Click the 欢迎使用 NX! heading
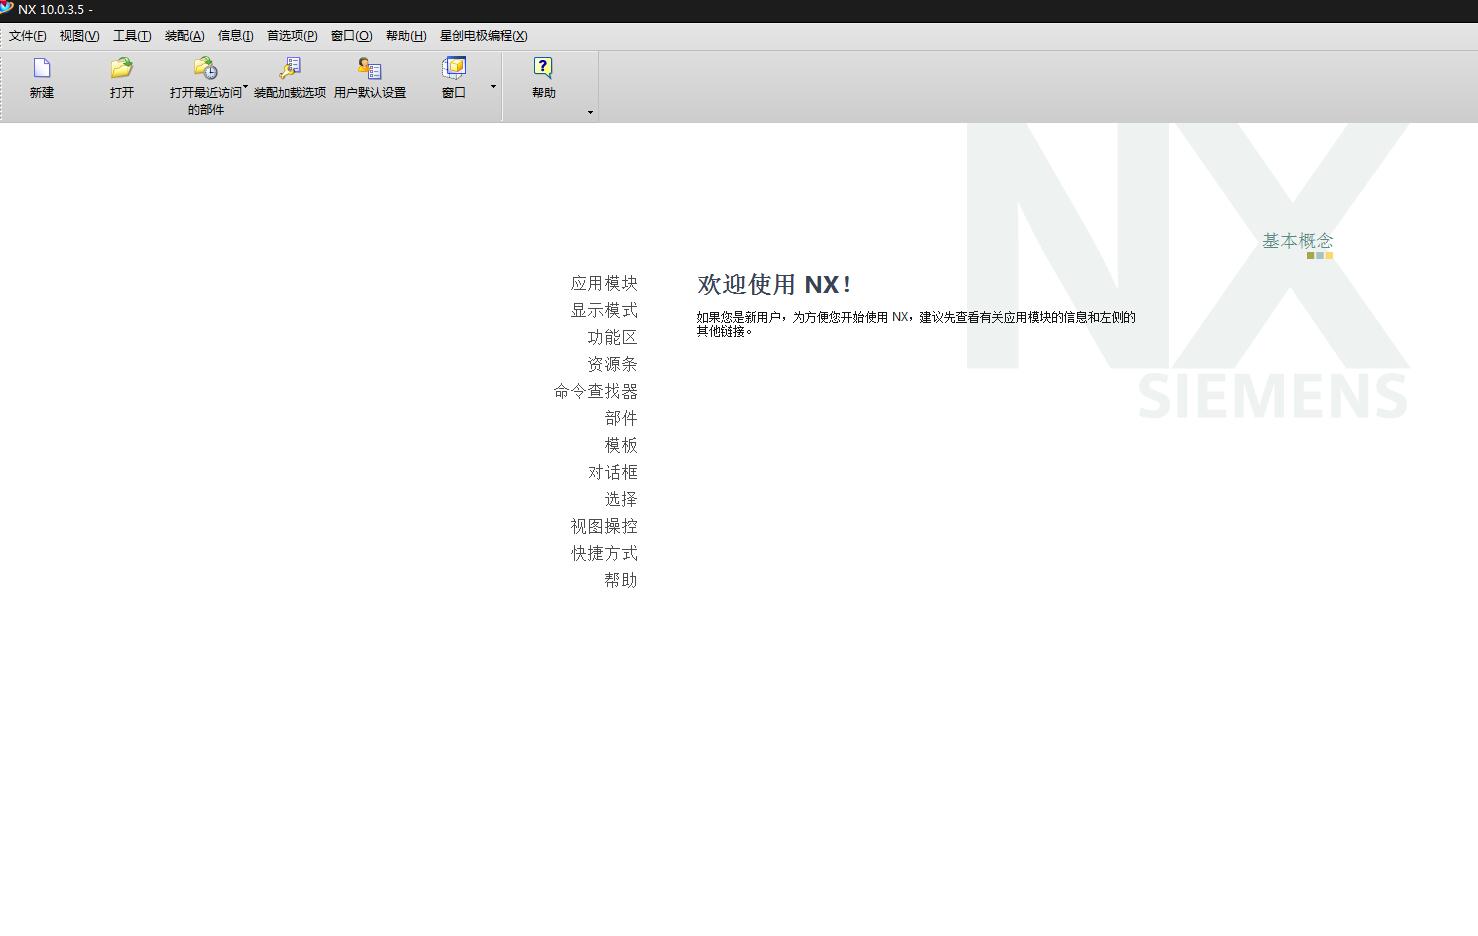The image size is (1478, 936). (774, 284)
